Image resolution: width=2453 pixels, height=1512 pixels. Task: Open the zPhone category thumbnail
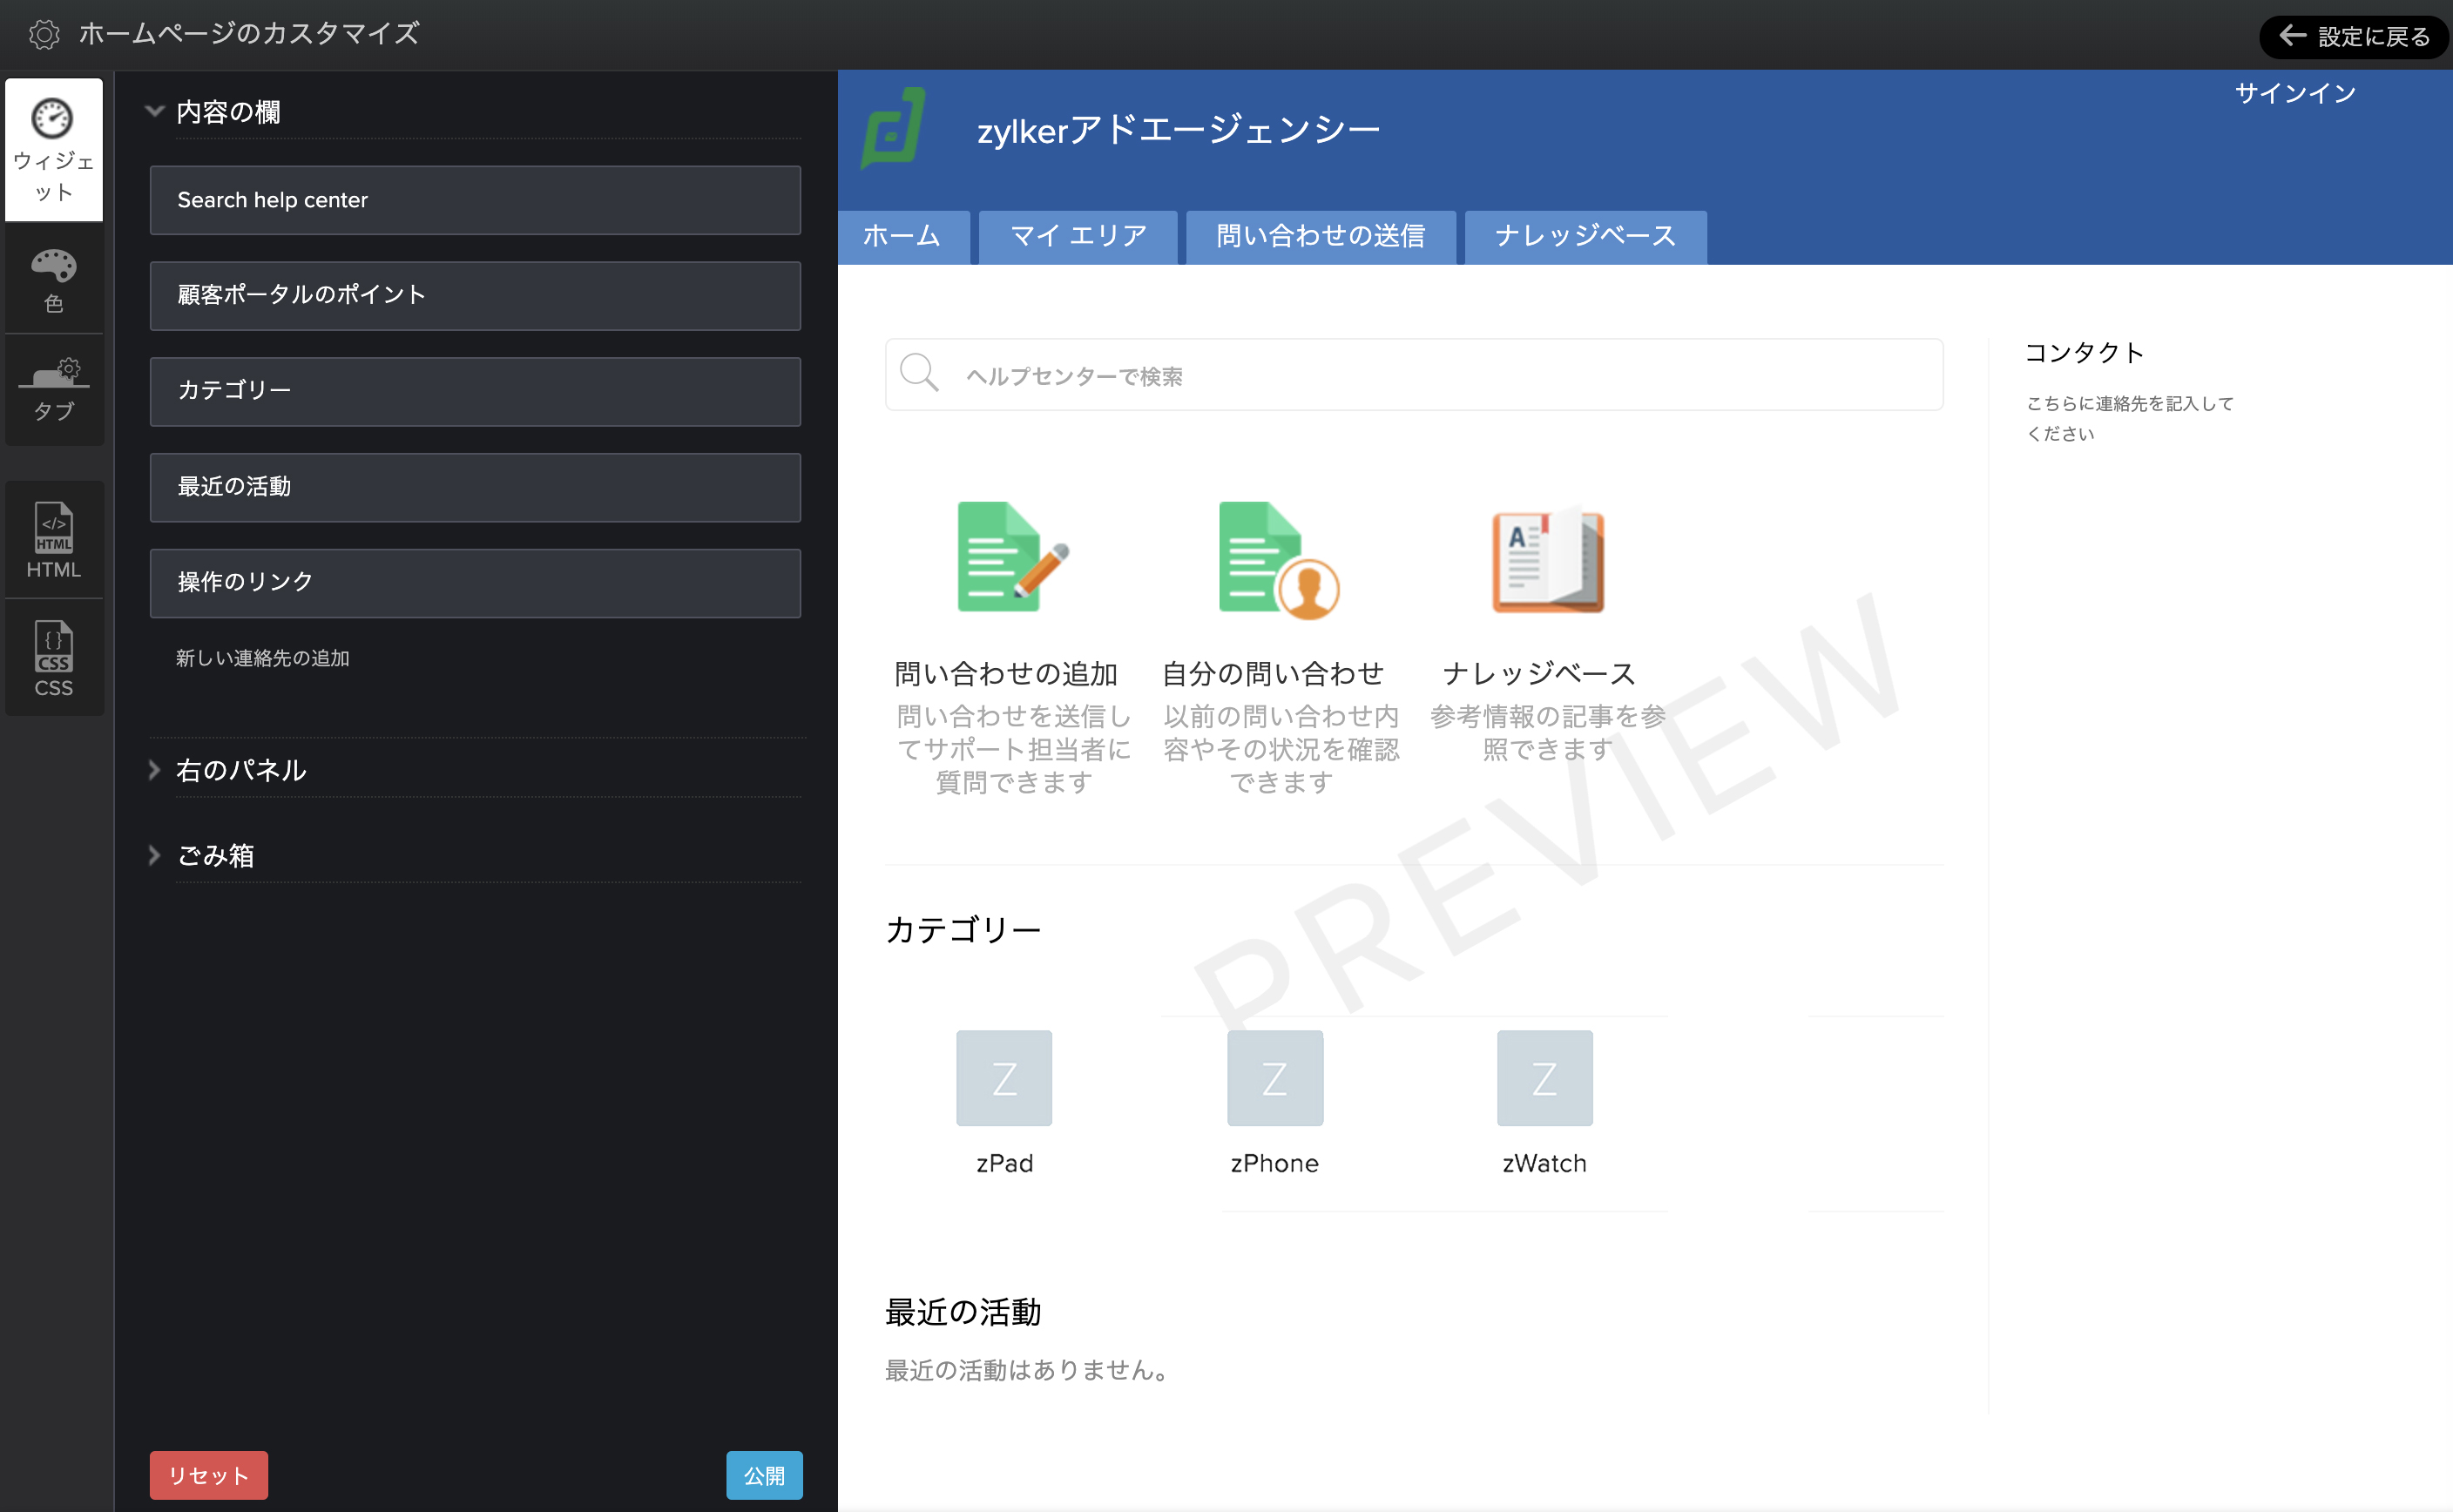point(1275,1078)
